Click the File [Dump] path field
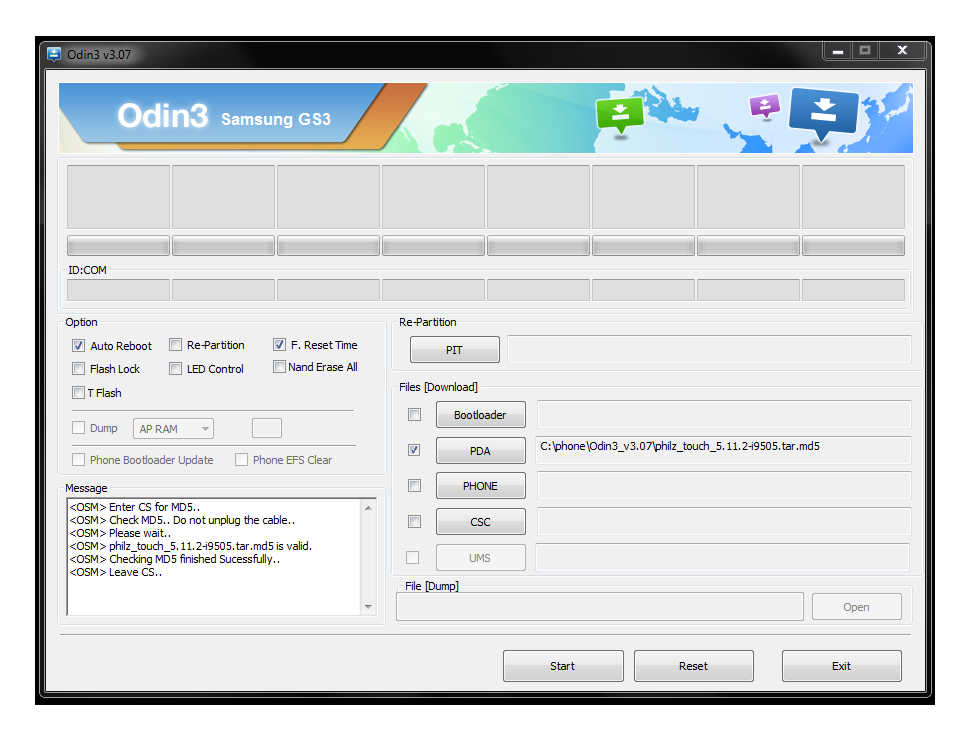Viewport: 970px width, 742px height. click(x=600, y=606)
